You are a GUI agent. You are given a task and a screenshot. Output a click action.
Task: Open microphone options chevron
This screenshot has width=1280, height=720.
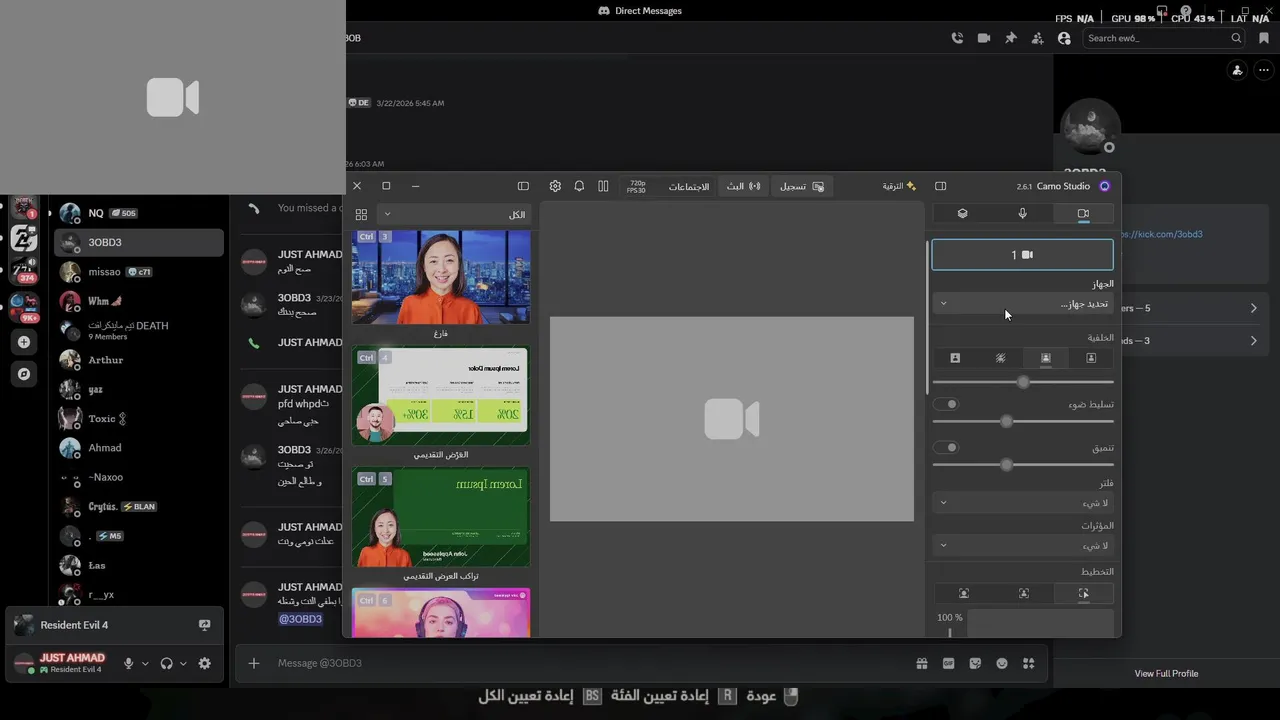[145, 663]
